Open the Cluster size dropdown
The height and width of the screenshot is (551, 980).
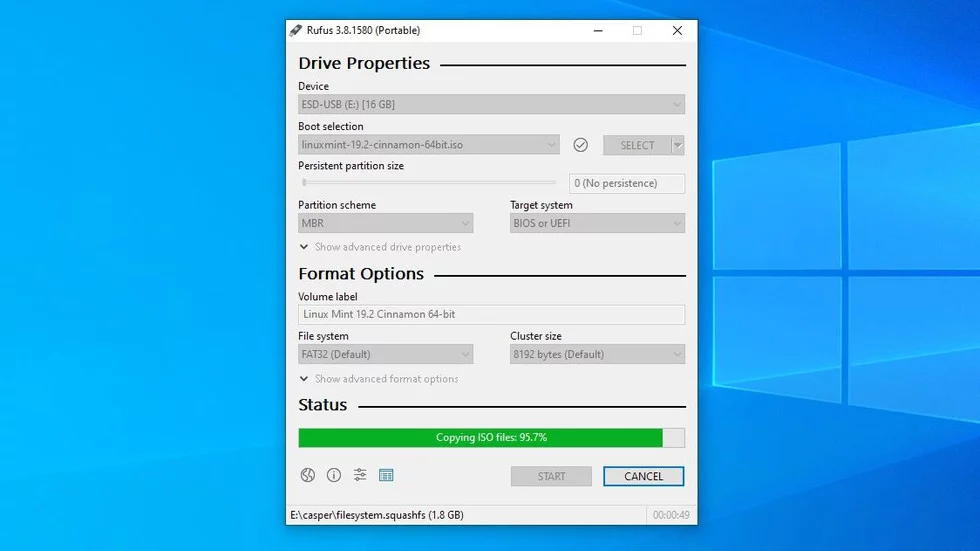pos(598,354)
